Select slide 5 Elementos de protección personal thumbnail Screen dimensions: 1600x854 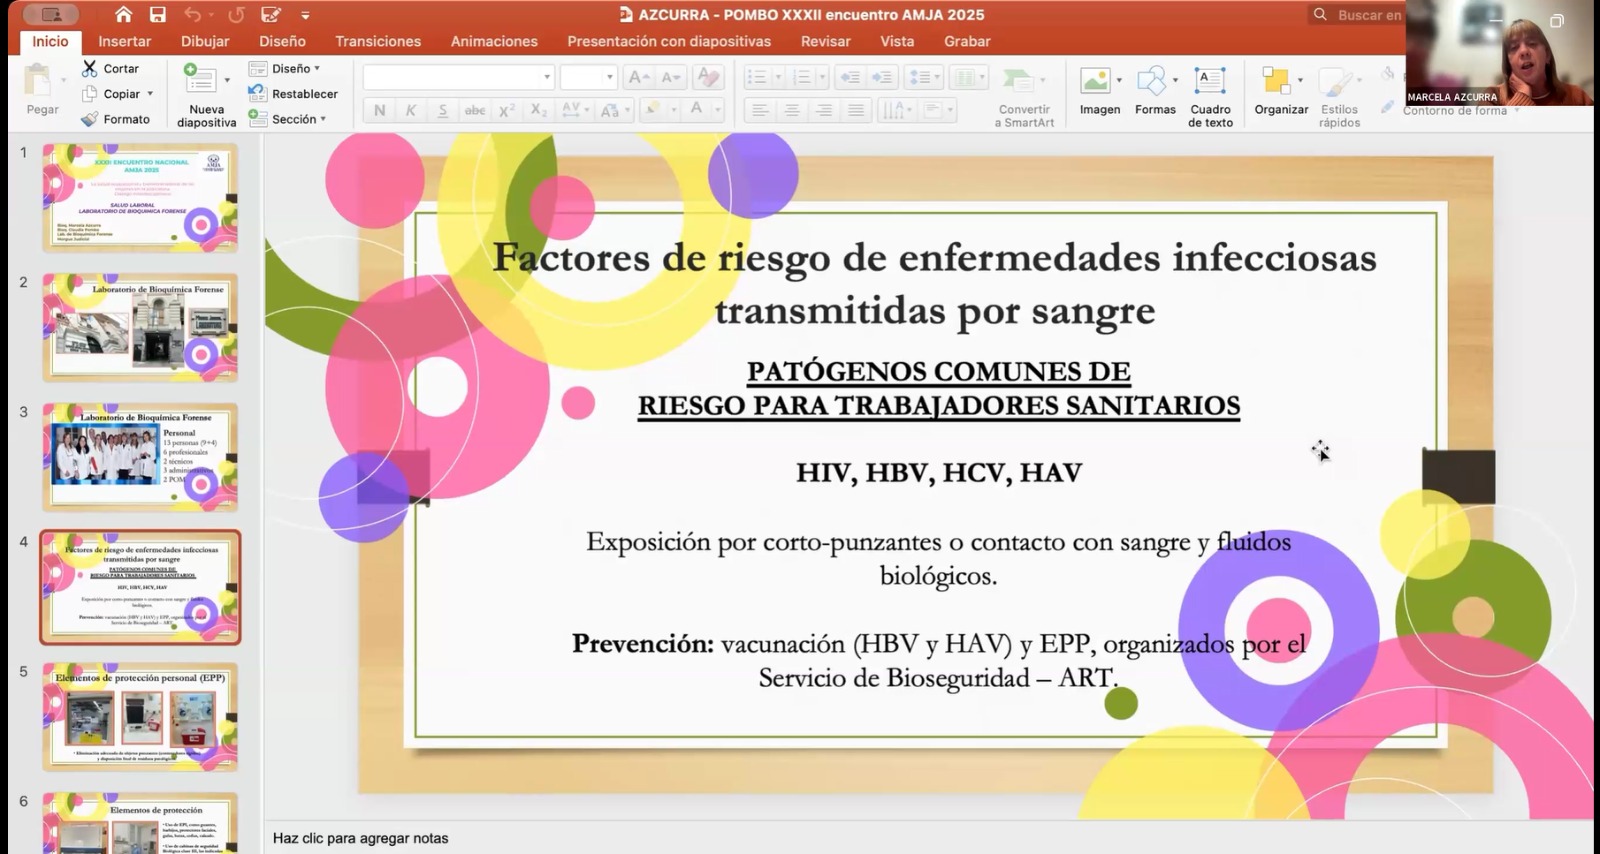click(140, 717)
